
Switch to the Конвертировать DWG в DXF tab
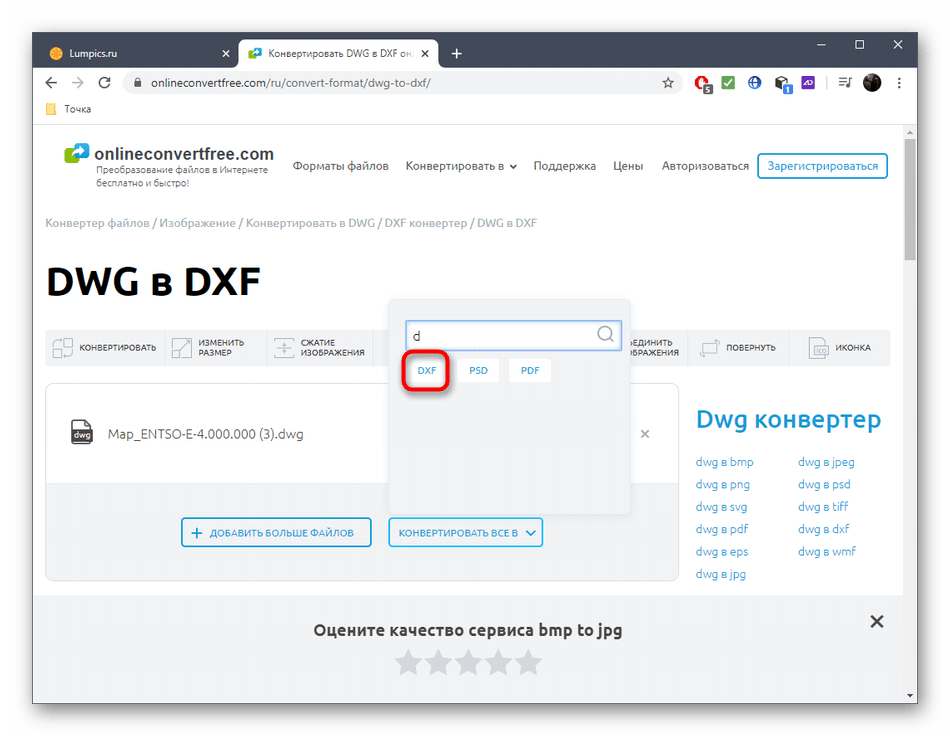338,53
